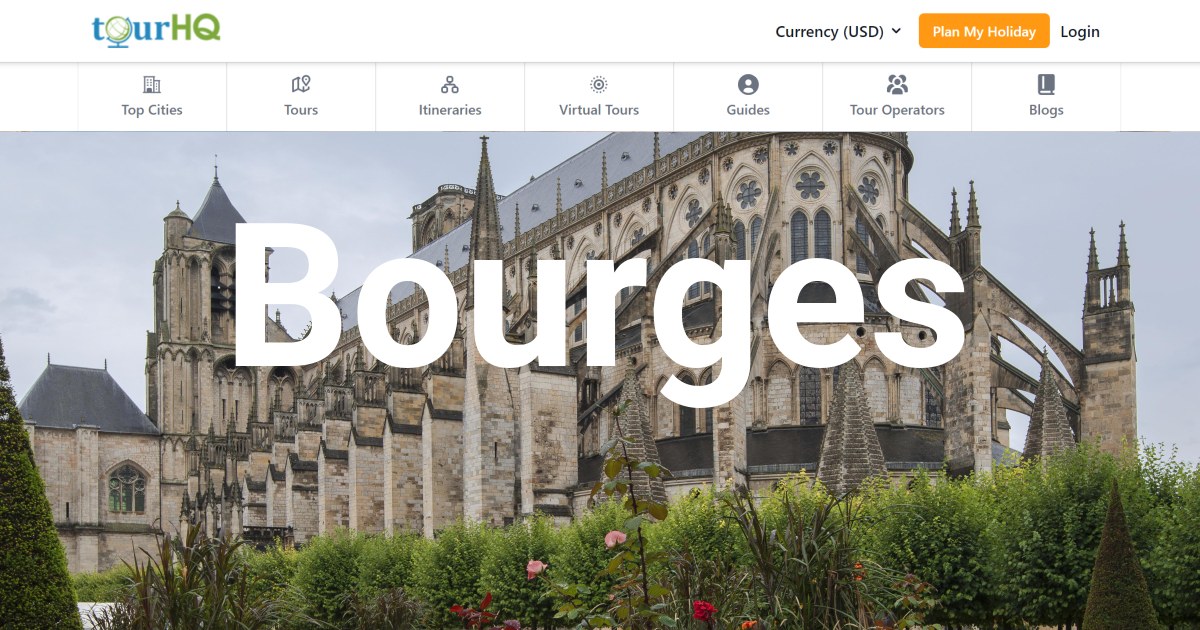This screenshot has width=1200, height=630.
Task: Go to the Guides section
Action: [x=747, y=110]
